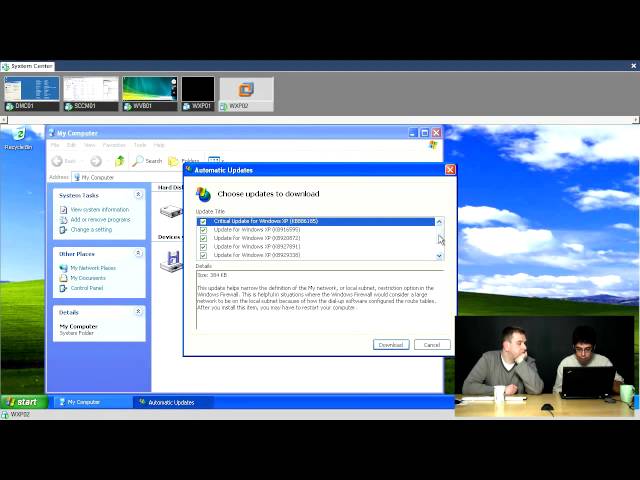Open the WVB01 machine thumbnail
The width and height of the screenshot is (640, 480).
coord(150,93)
